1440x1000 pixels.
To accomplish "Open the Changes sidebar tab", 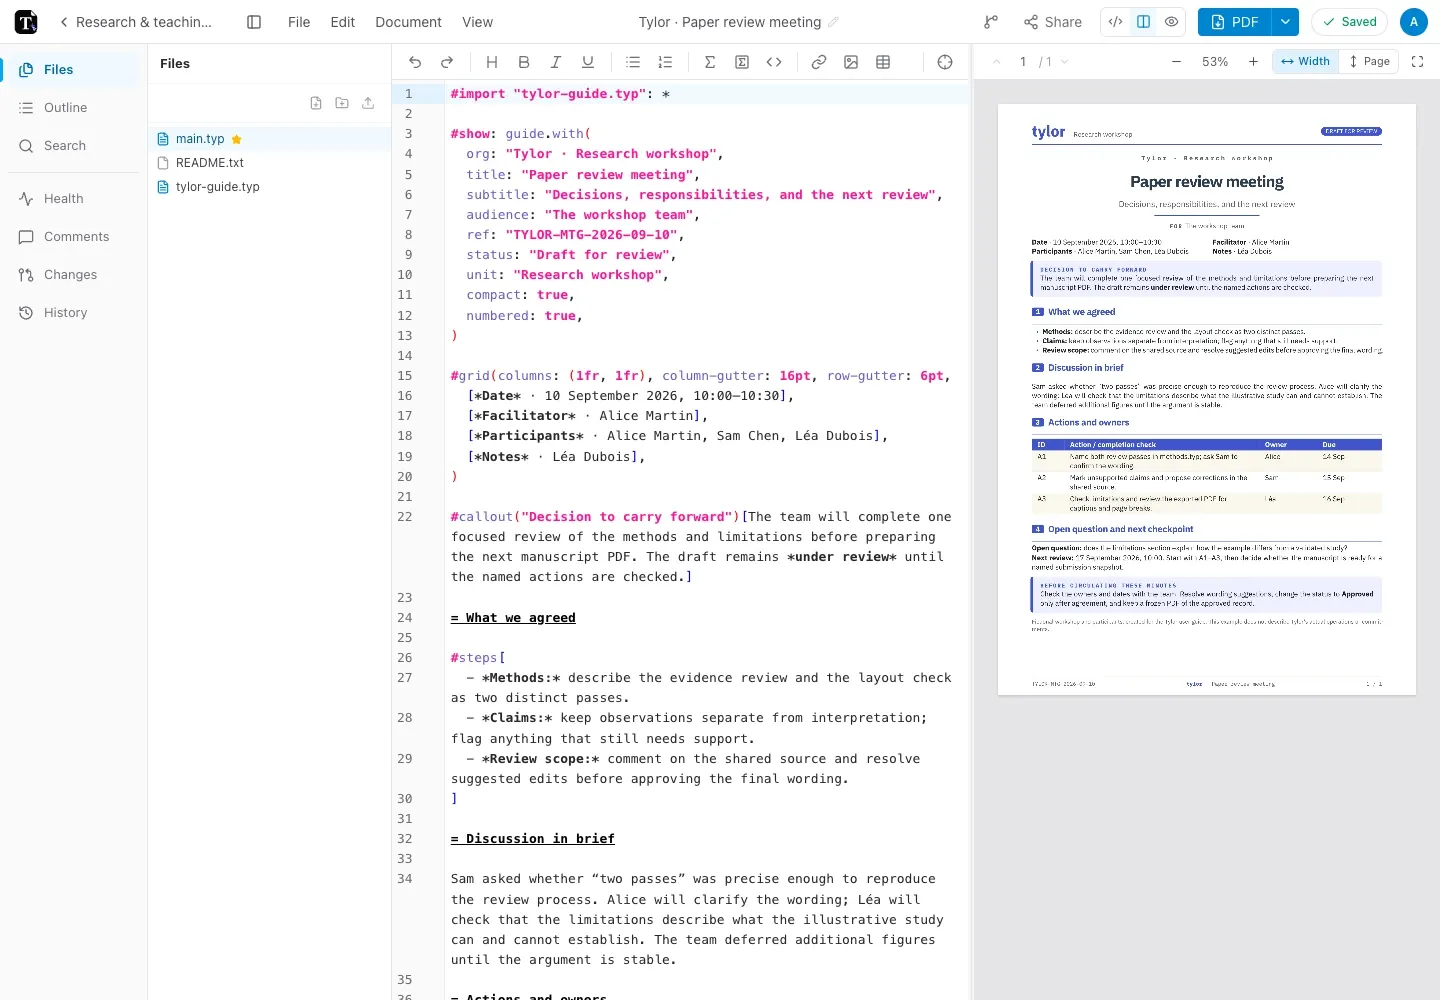I will pos(74,274).
